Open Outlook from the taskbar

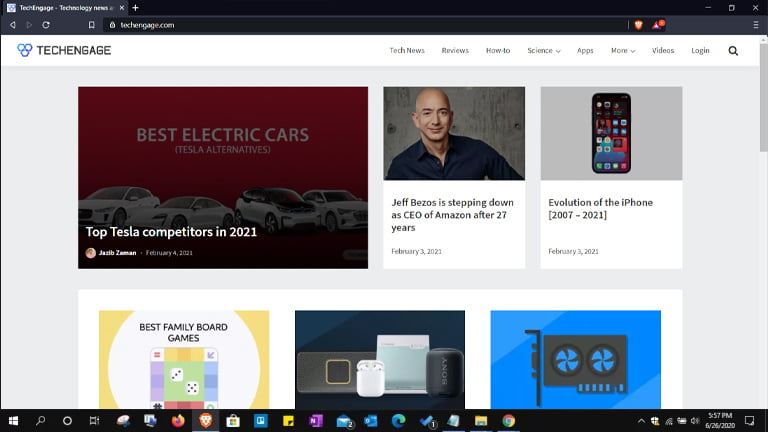click(x=371, y=421)
